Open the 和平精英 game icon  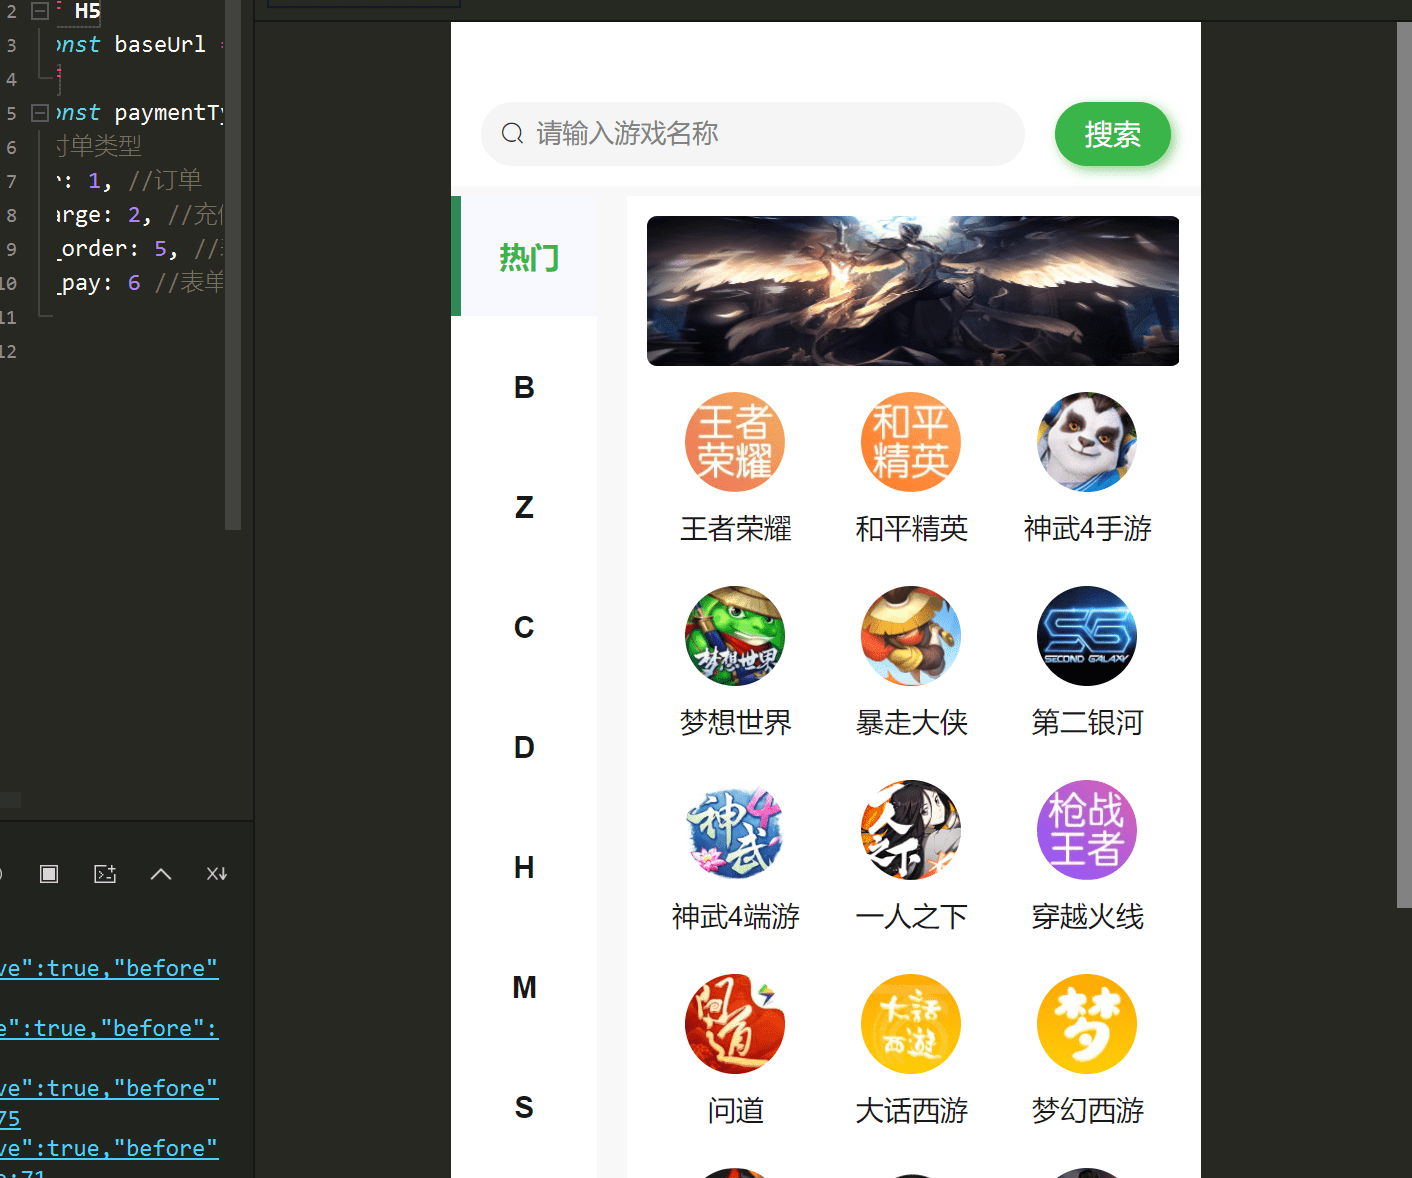(911, 442)
